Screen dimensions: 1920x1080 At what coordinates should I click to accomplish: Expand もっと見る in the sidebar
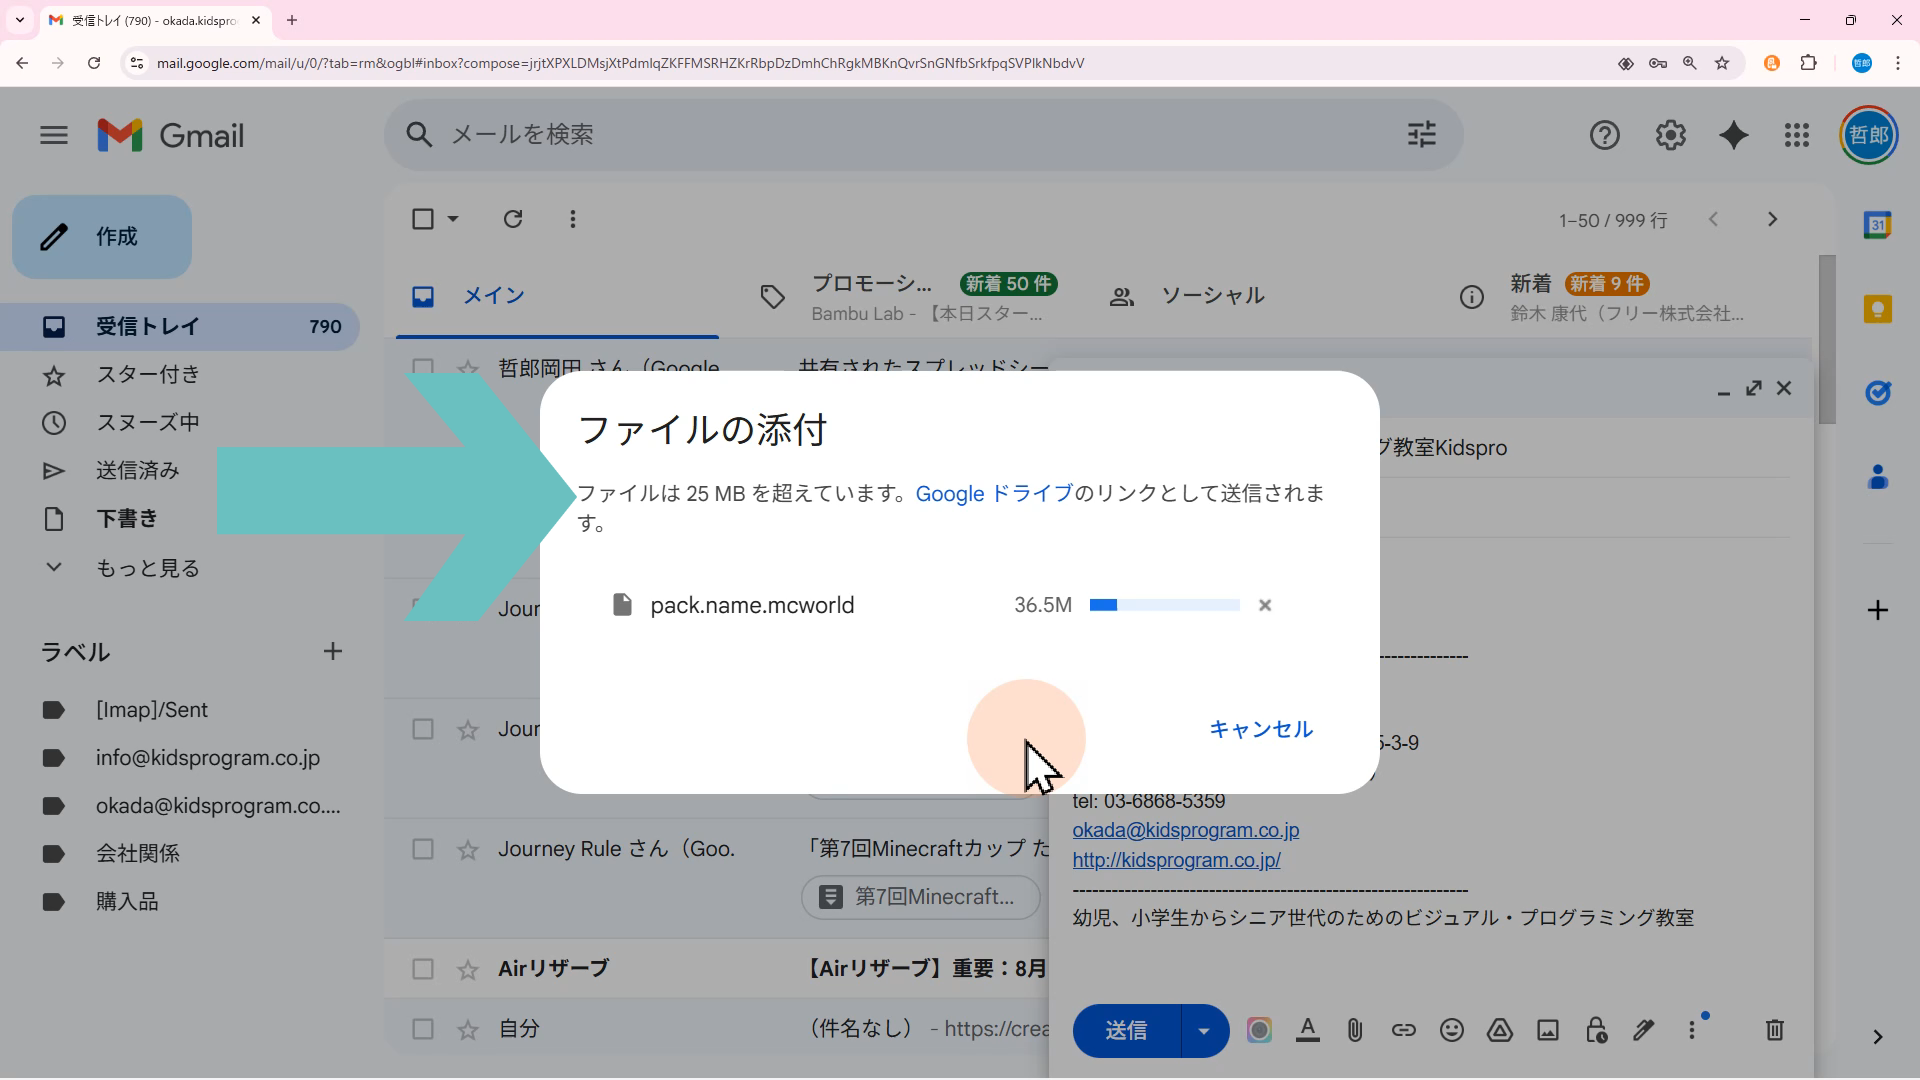coord(147,568)
